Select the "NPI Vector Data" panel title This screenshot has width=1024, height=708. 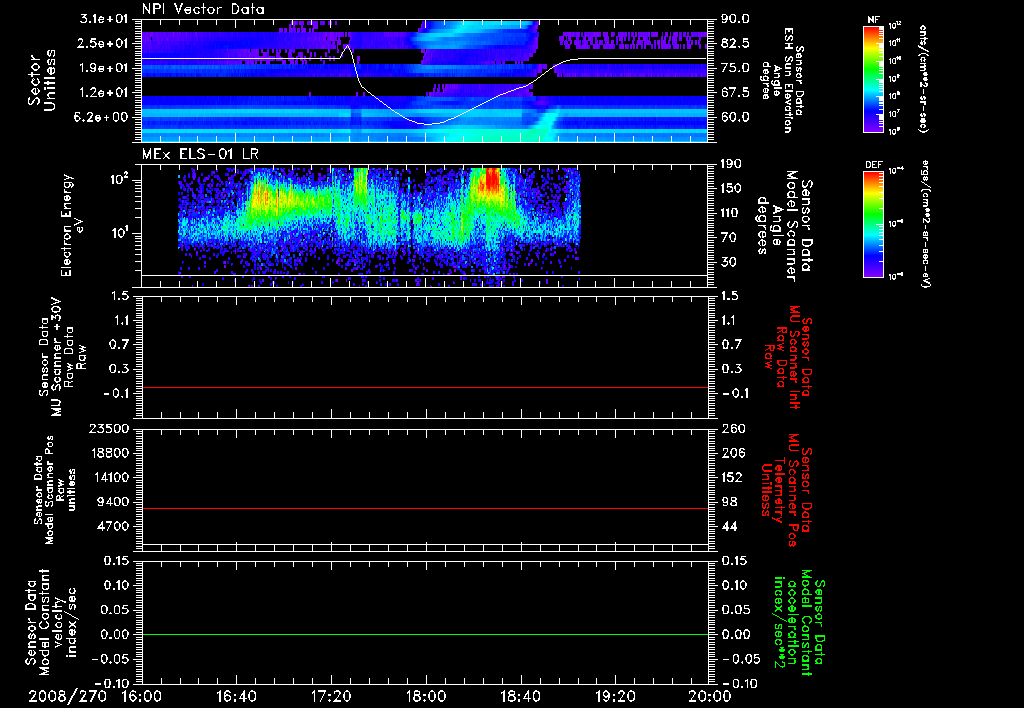click(203, 9)
